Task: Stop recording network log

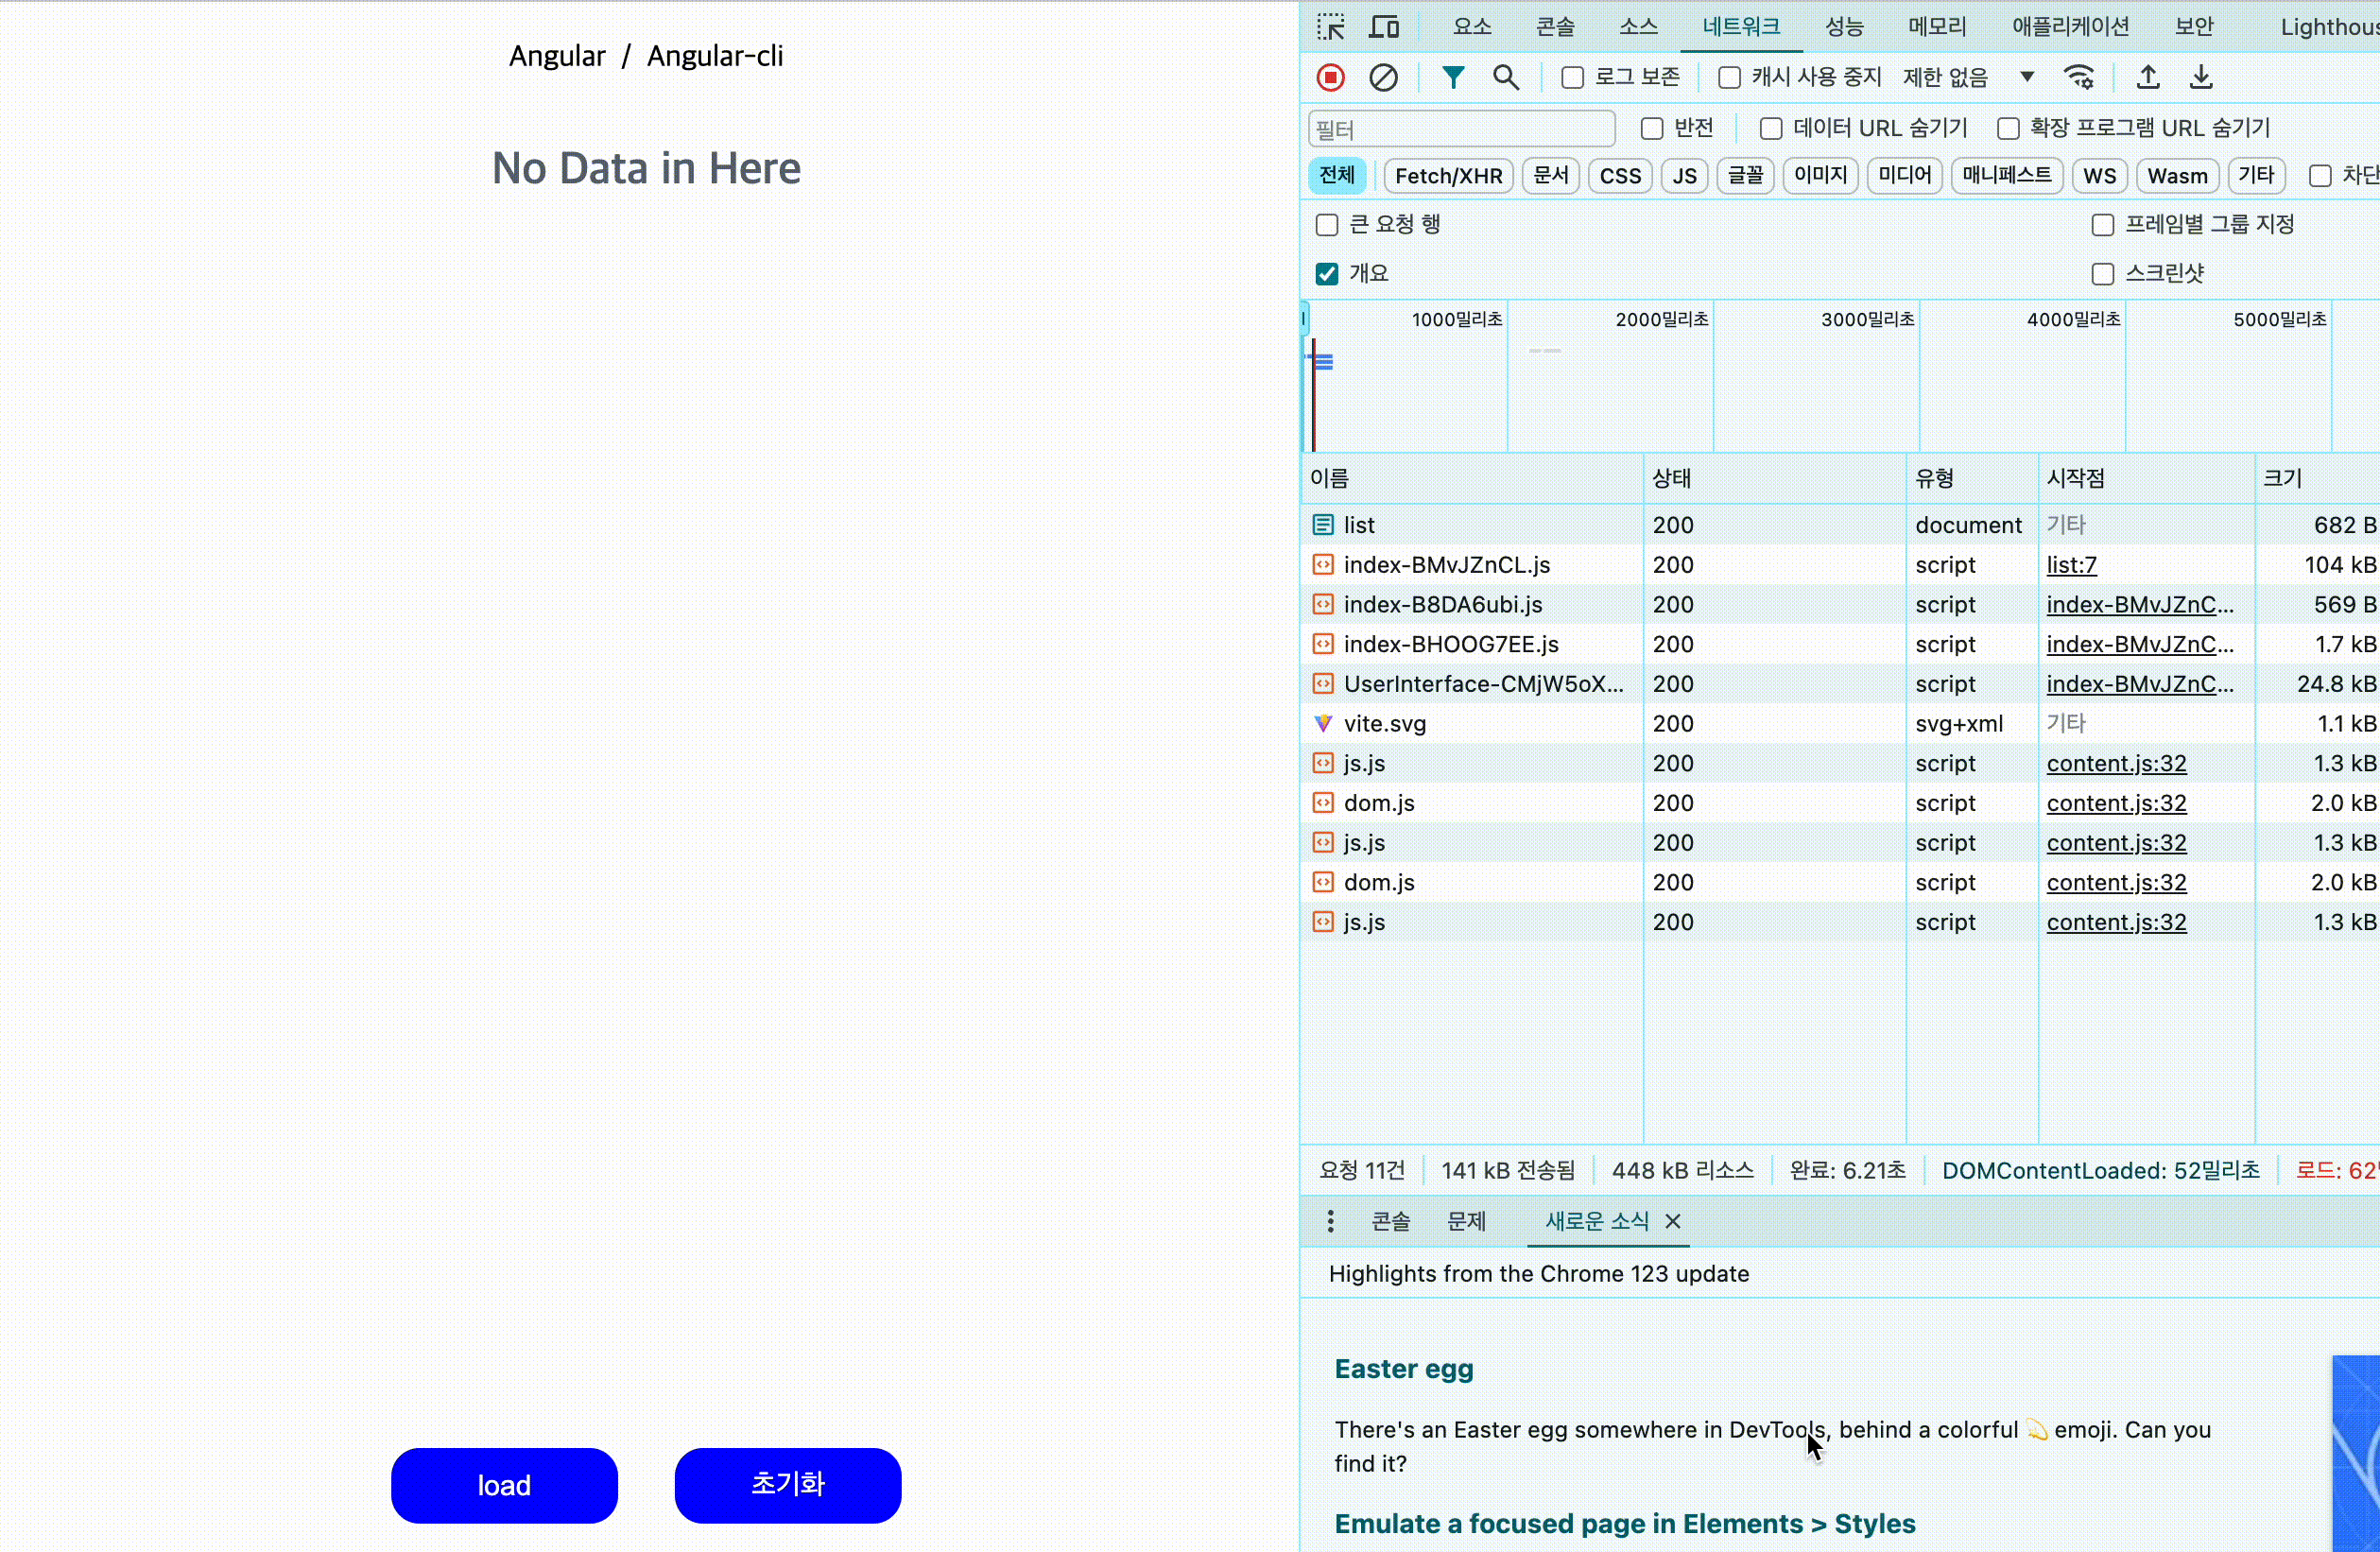Action: (x=1330, y=77)
